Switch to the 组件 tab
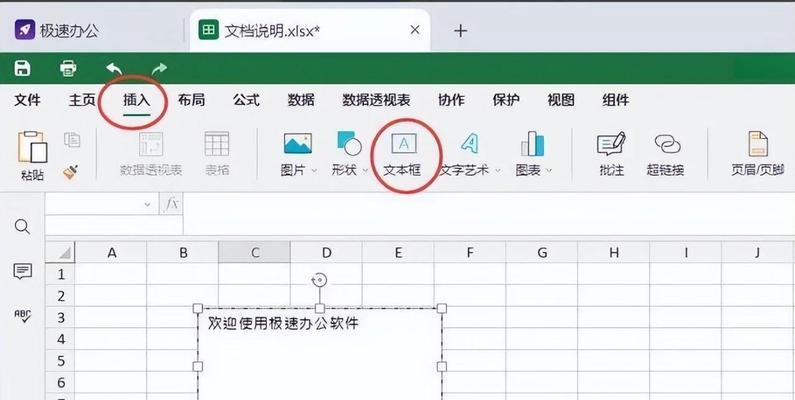Viewport: 795px width, 400px height. [616, 100]
